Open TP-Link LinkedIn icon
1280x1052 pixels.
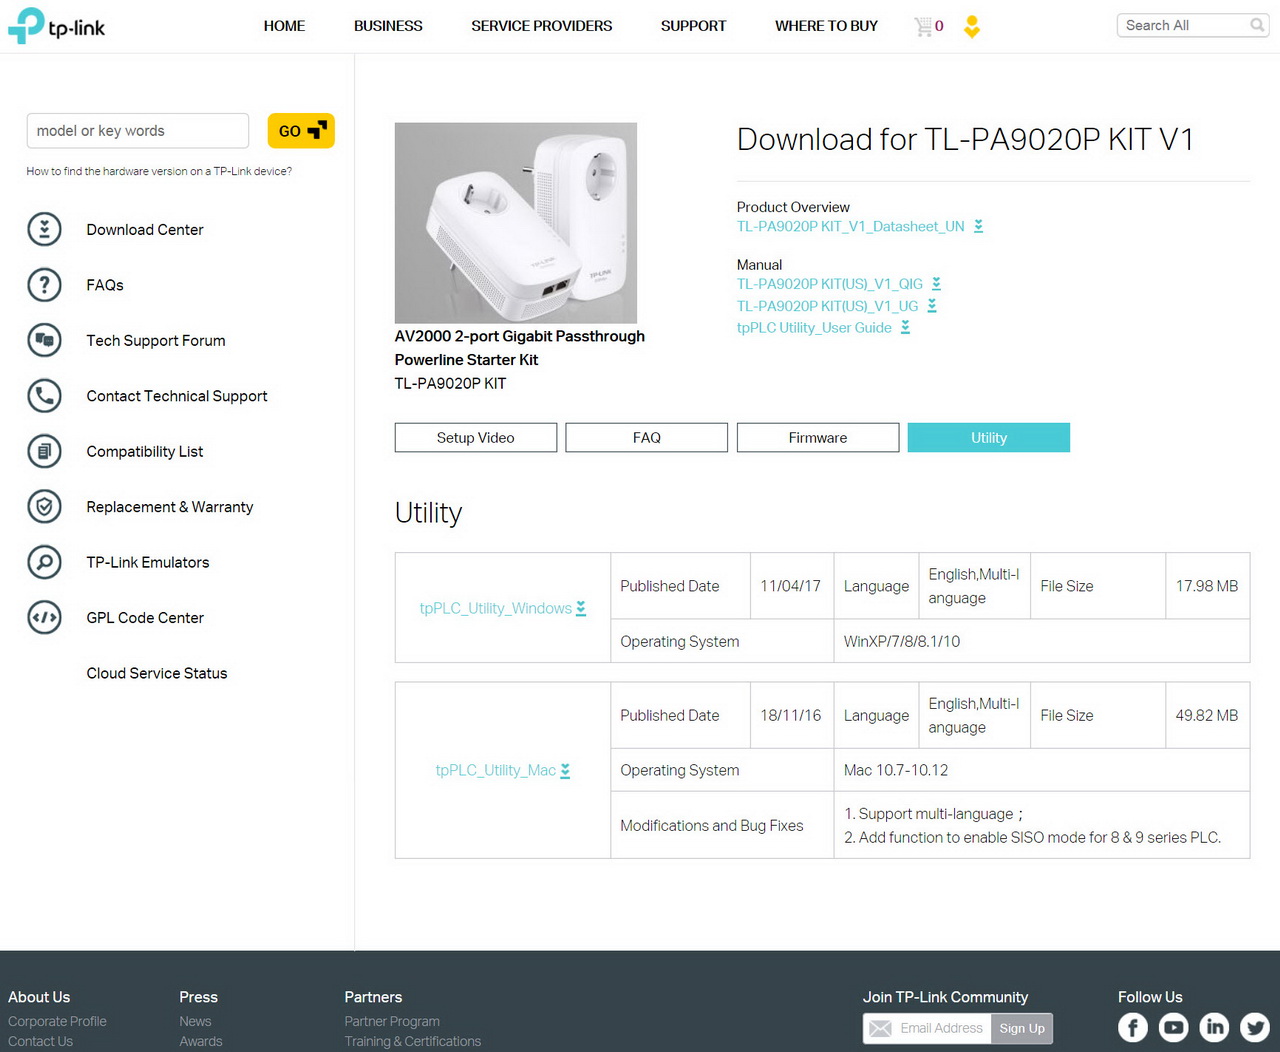pyautogui.click(x=1214, y=1027)
